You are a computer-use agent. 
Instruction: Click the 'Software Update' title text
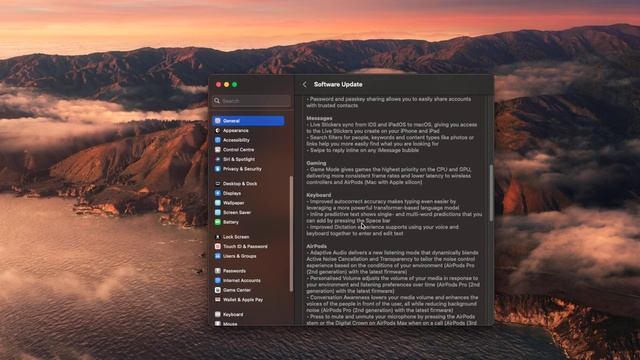(338, 84)
